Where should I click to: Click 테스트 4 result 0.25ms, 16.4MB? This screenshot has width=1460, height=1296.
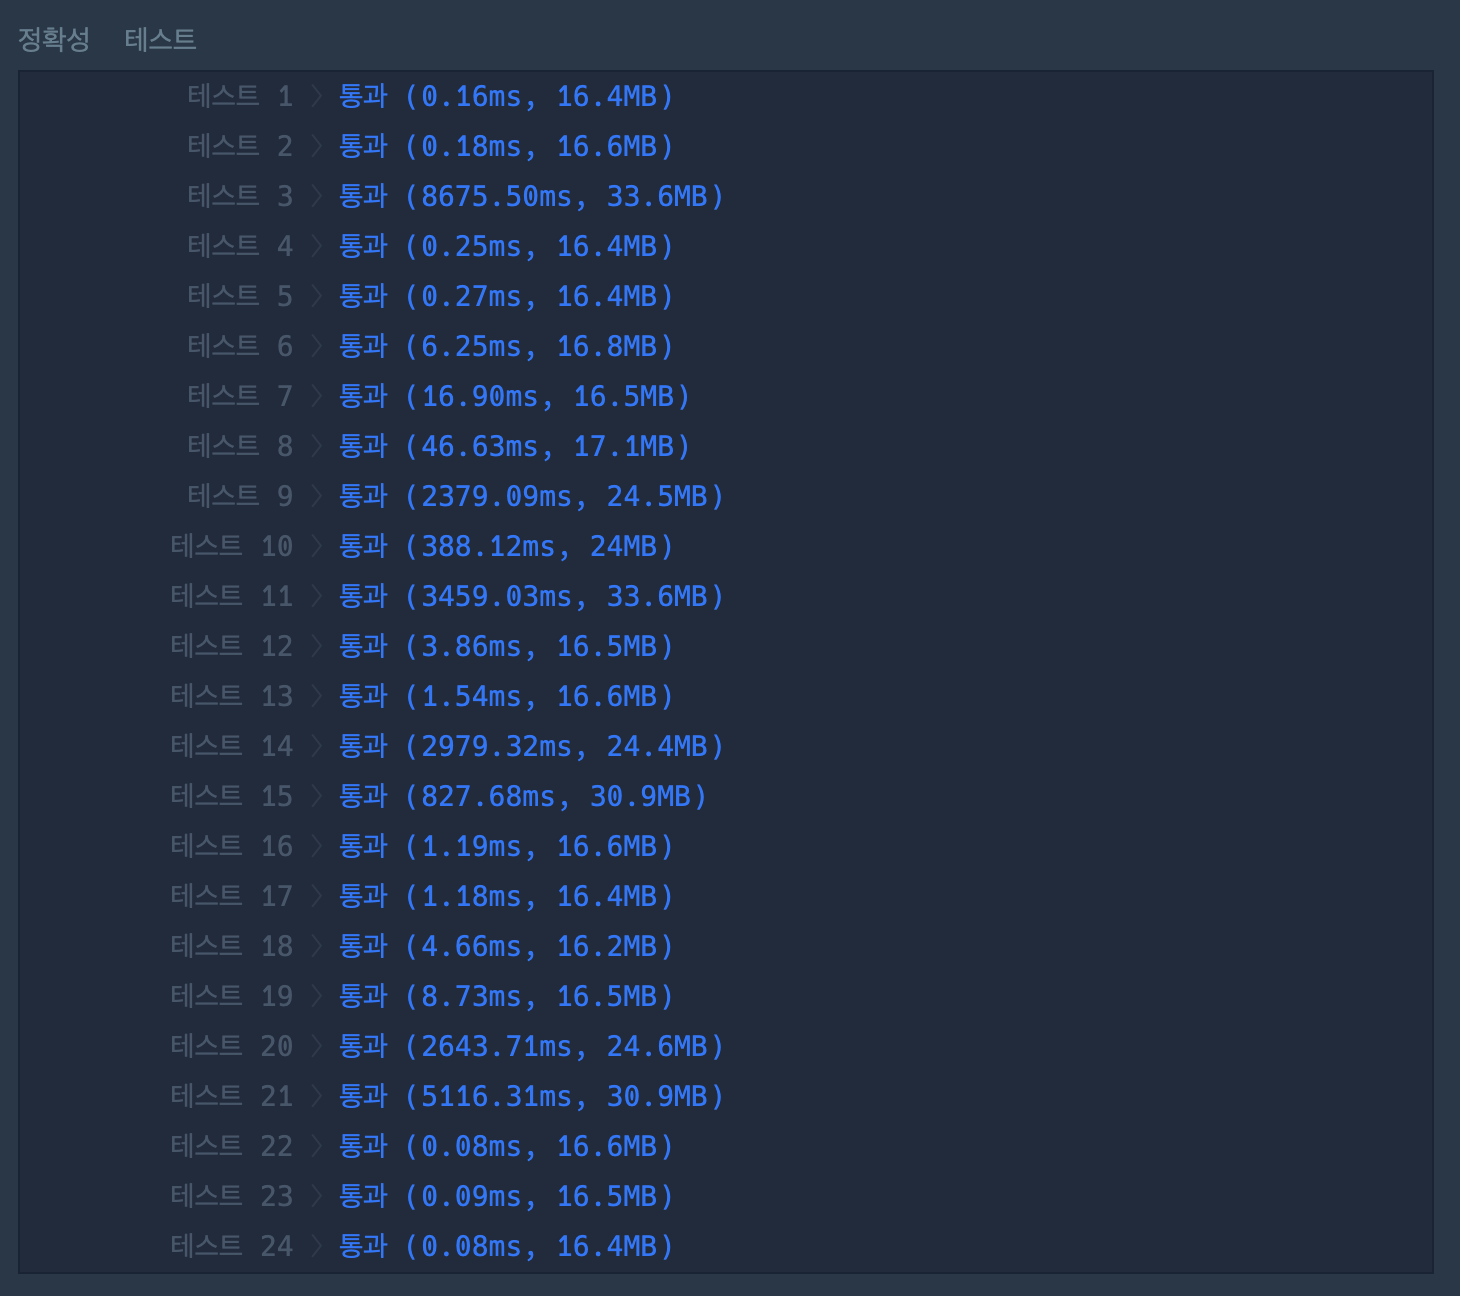[x=507, y=246]
